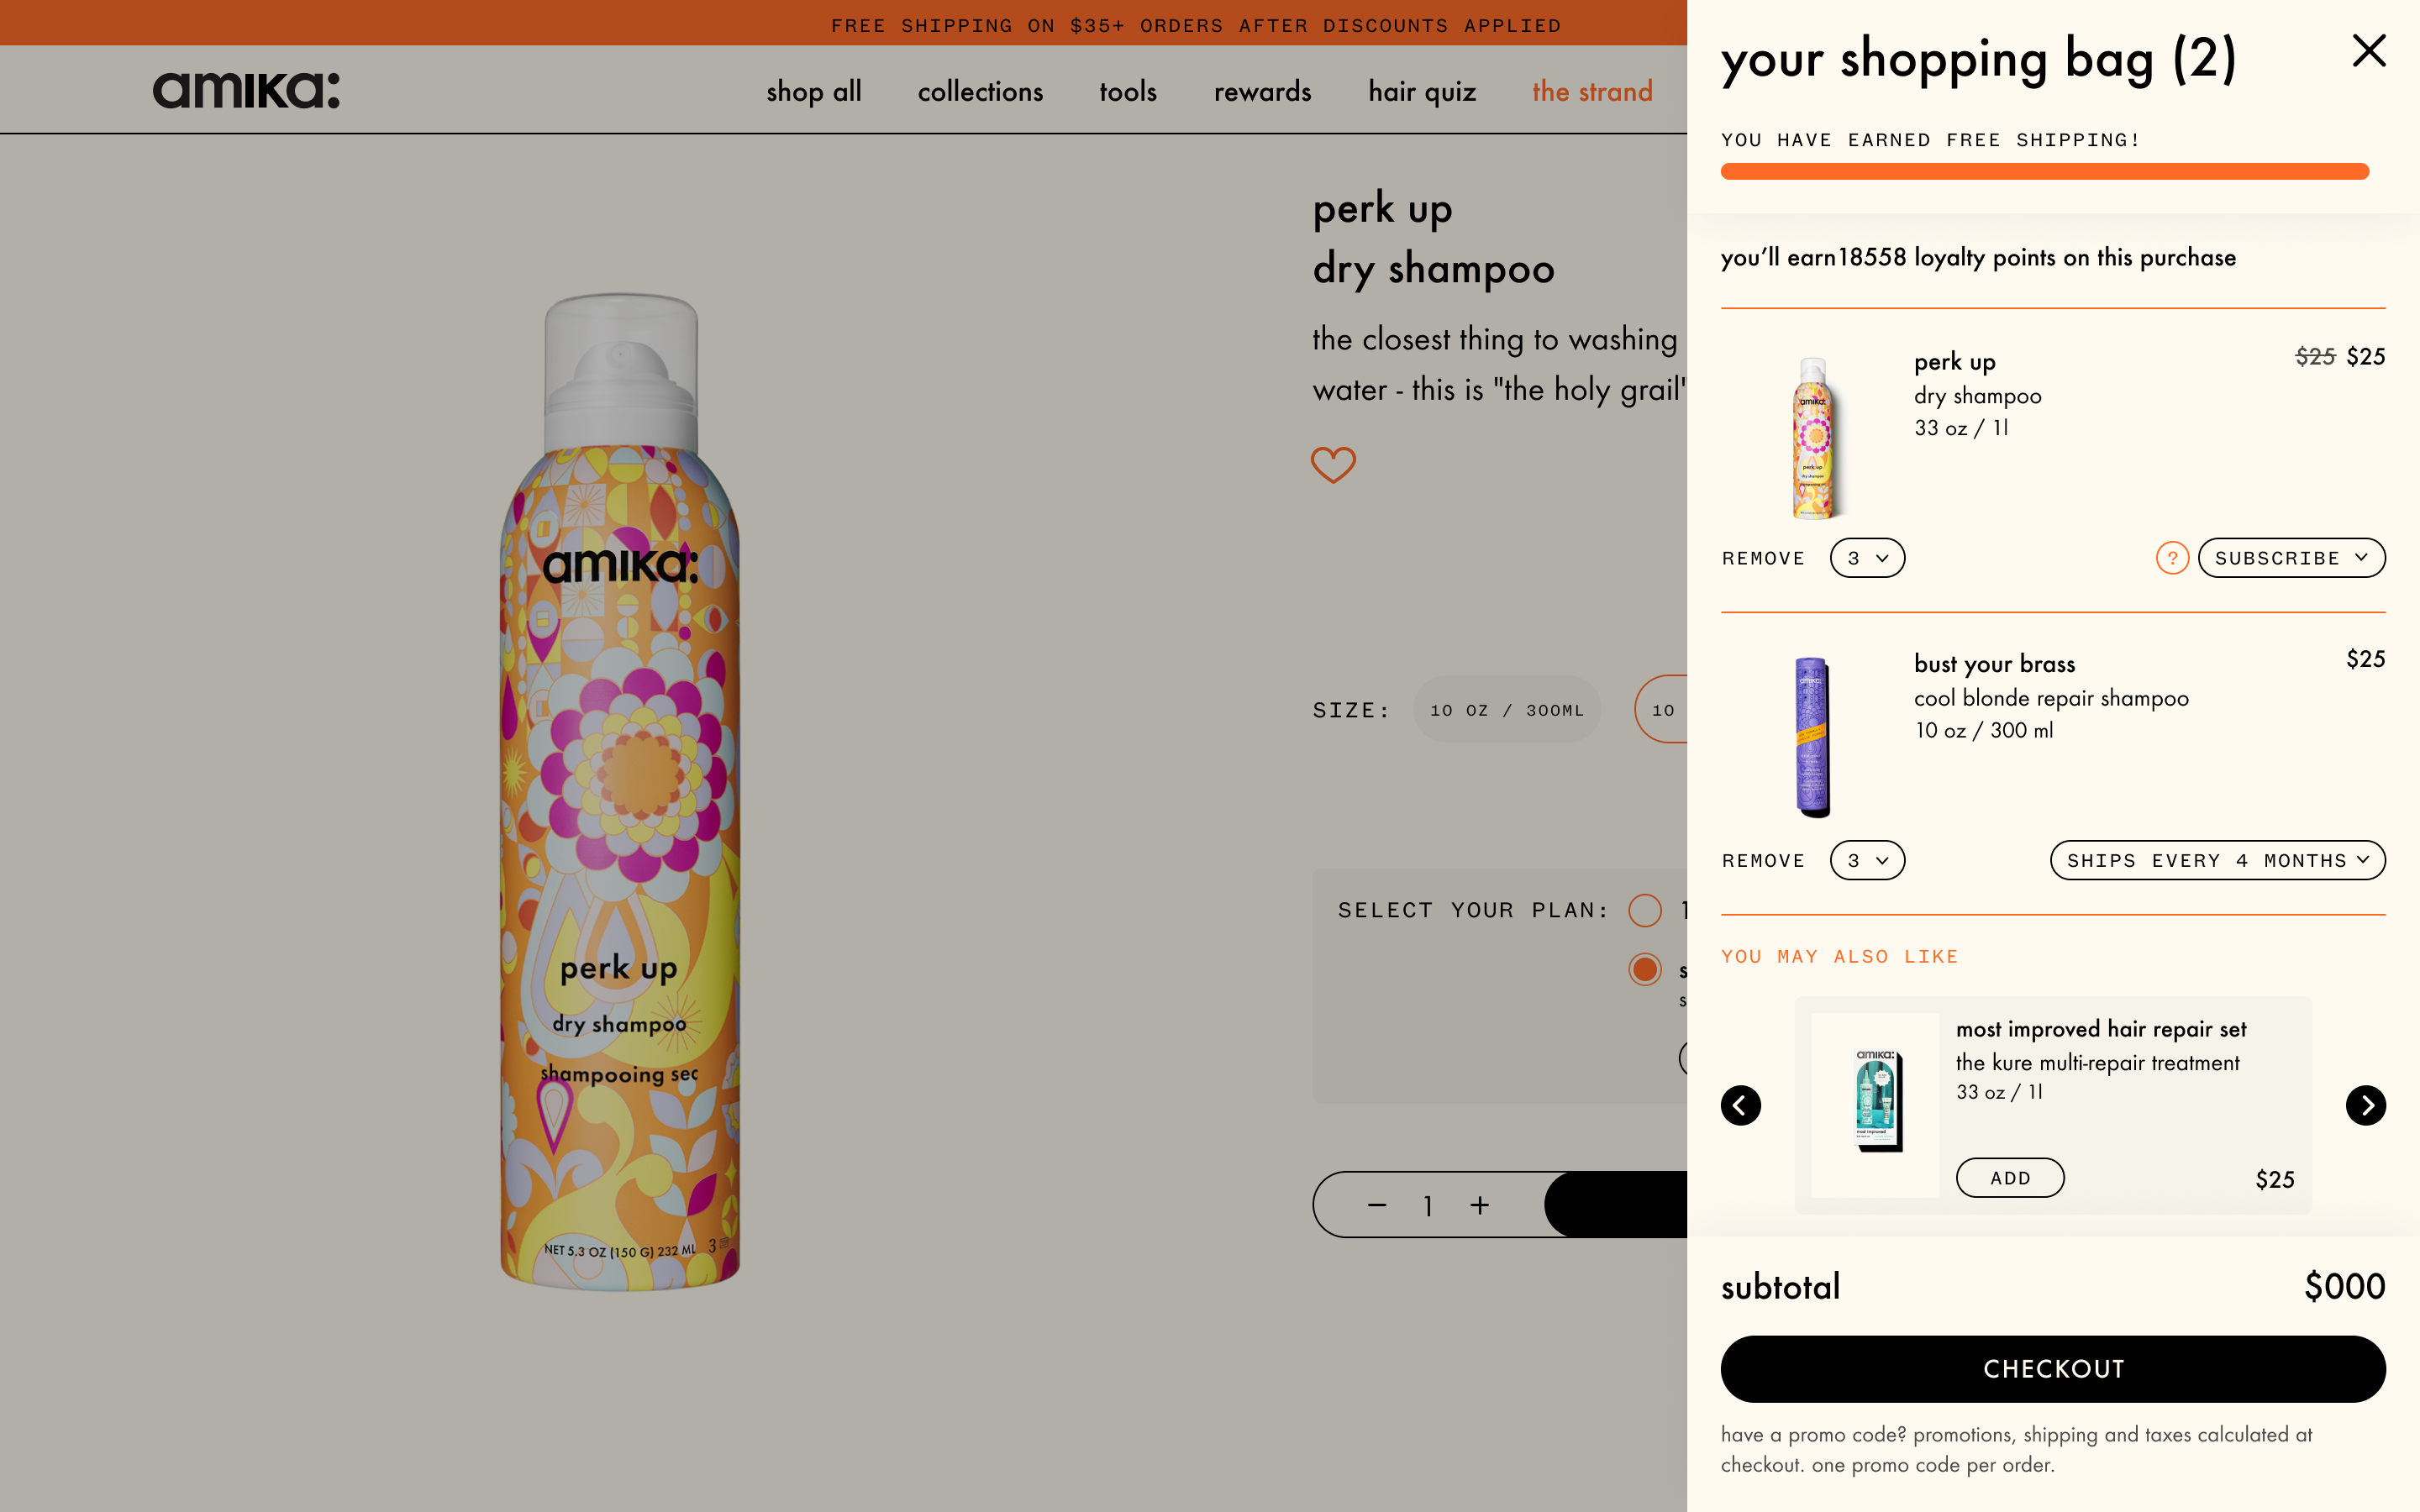The height and width of the screenshot is (1512, 2420).
Task: Add most improved hair repair set
Action: pyautogui.click(x=2009, y=1178)
